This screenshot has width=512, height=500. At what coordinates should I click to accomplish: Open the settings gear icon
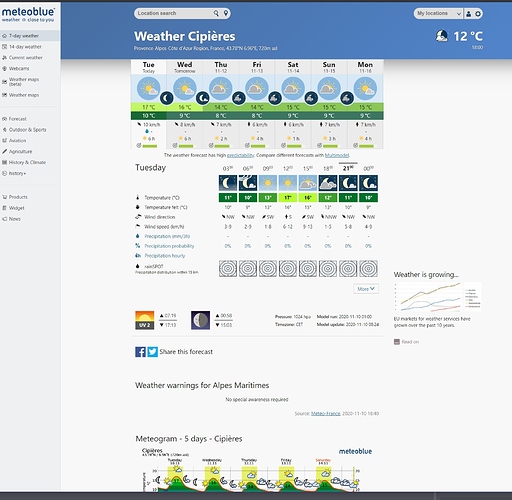click(x=478, y=14)
